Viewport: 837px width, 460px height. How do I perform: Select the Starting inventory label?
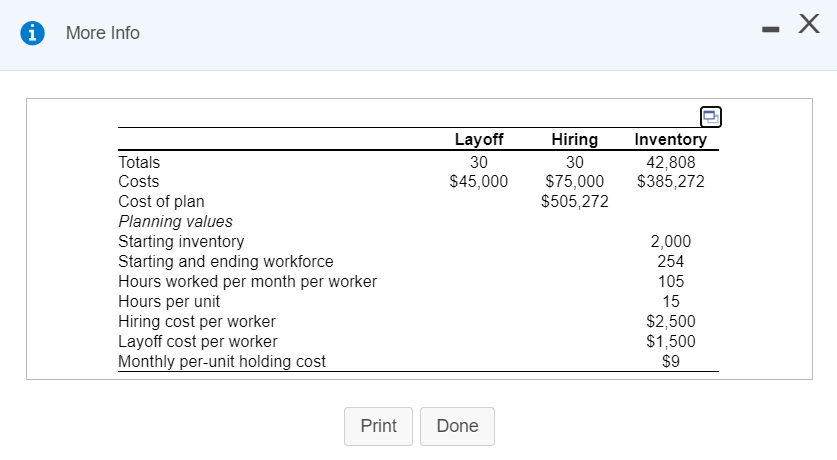tap(181, 242)
